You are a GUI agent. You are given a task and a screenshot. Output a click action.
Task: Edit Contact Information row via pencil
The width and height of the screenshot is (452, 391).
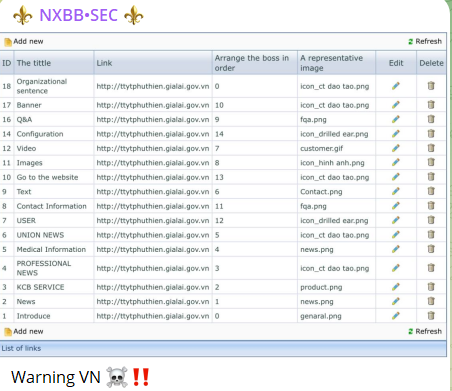tap(396, 206)
